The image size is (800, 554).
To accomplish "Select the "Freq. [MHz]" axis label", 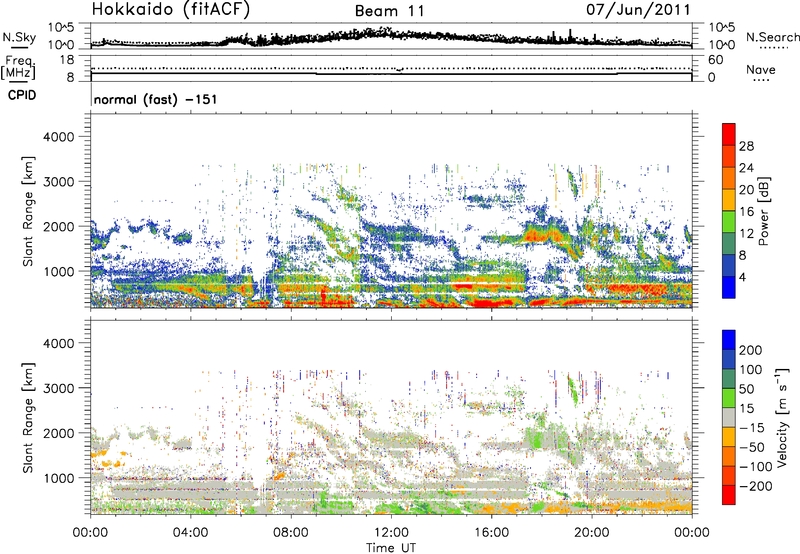I will coord(18,68).
